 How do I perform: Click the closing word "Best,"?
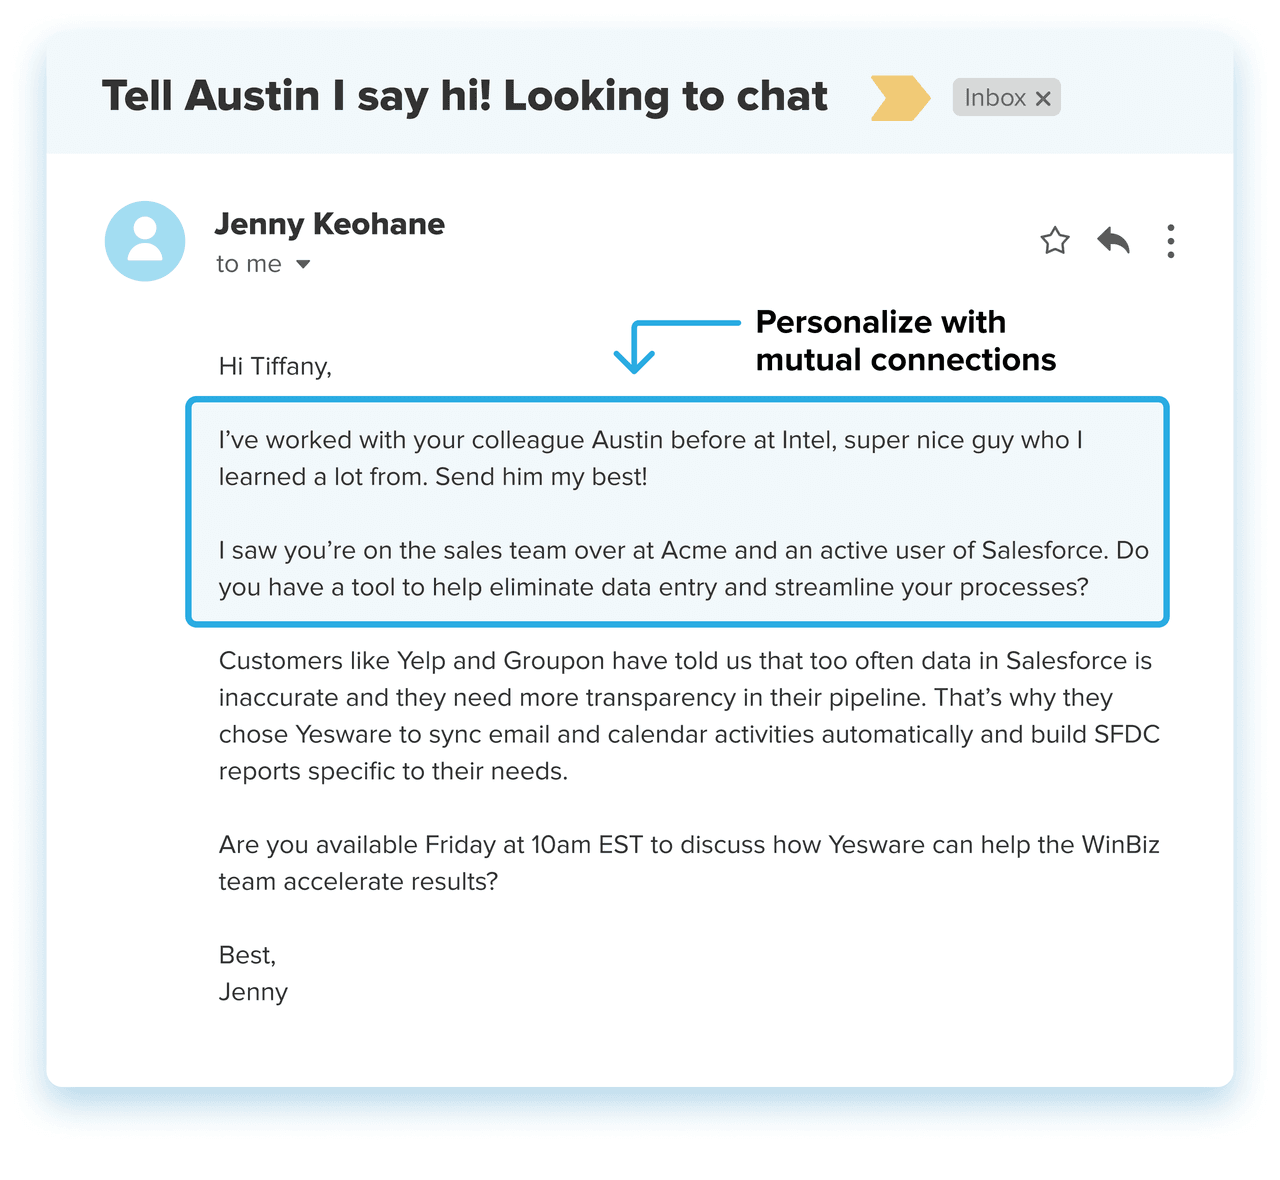point(247,955)
